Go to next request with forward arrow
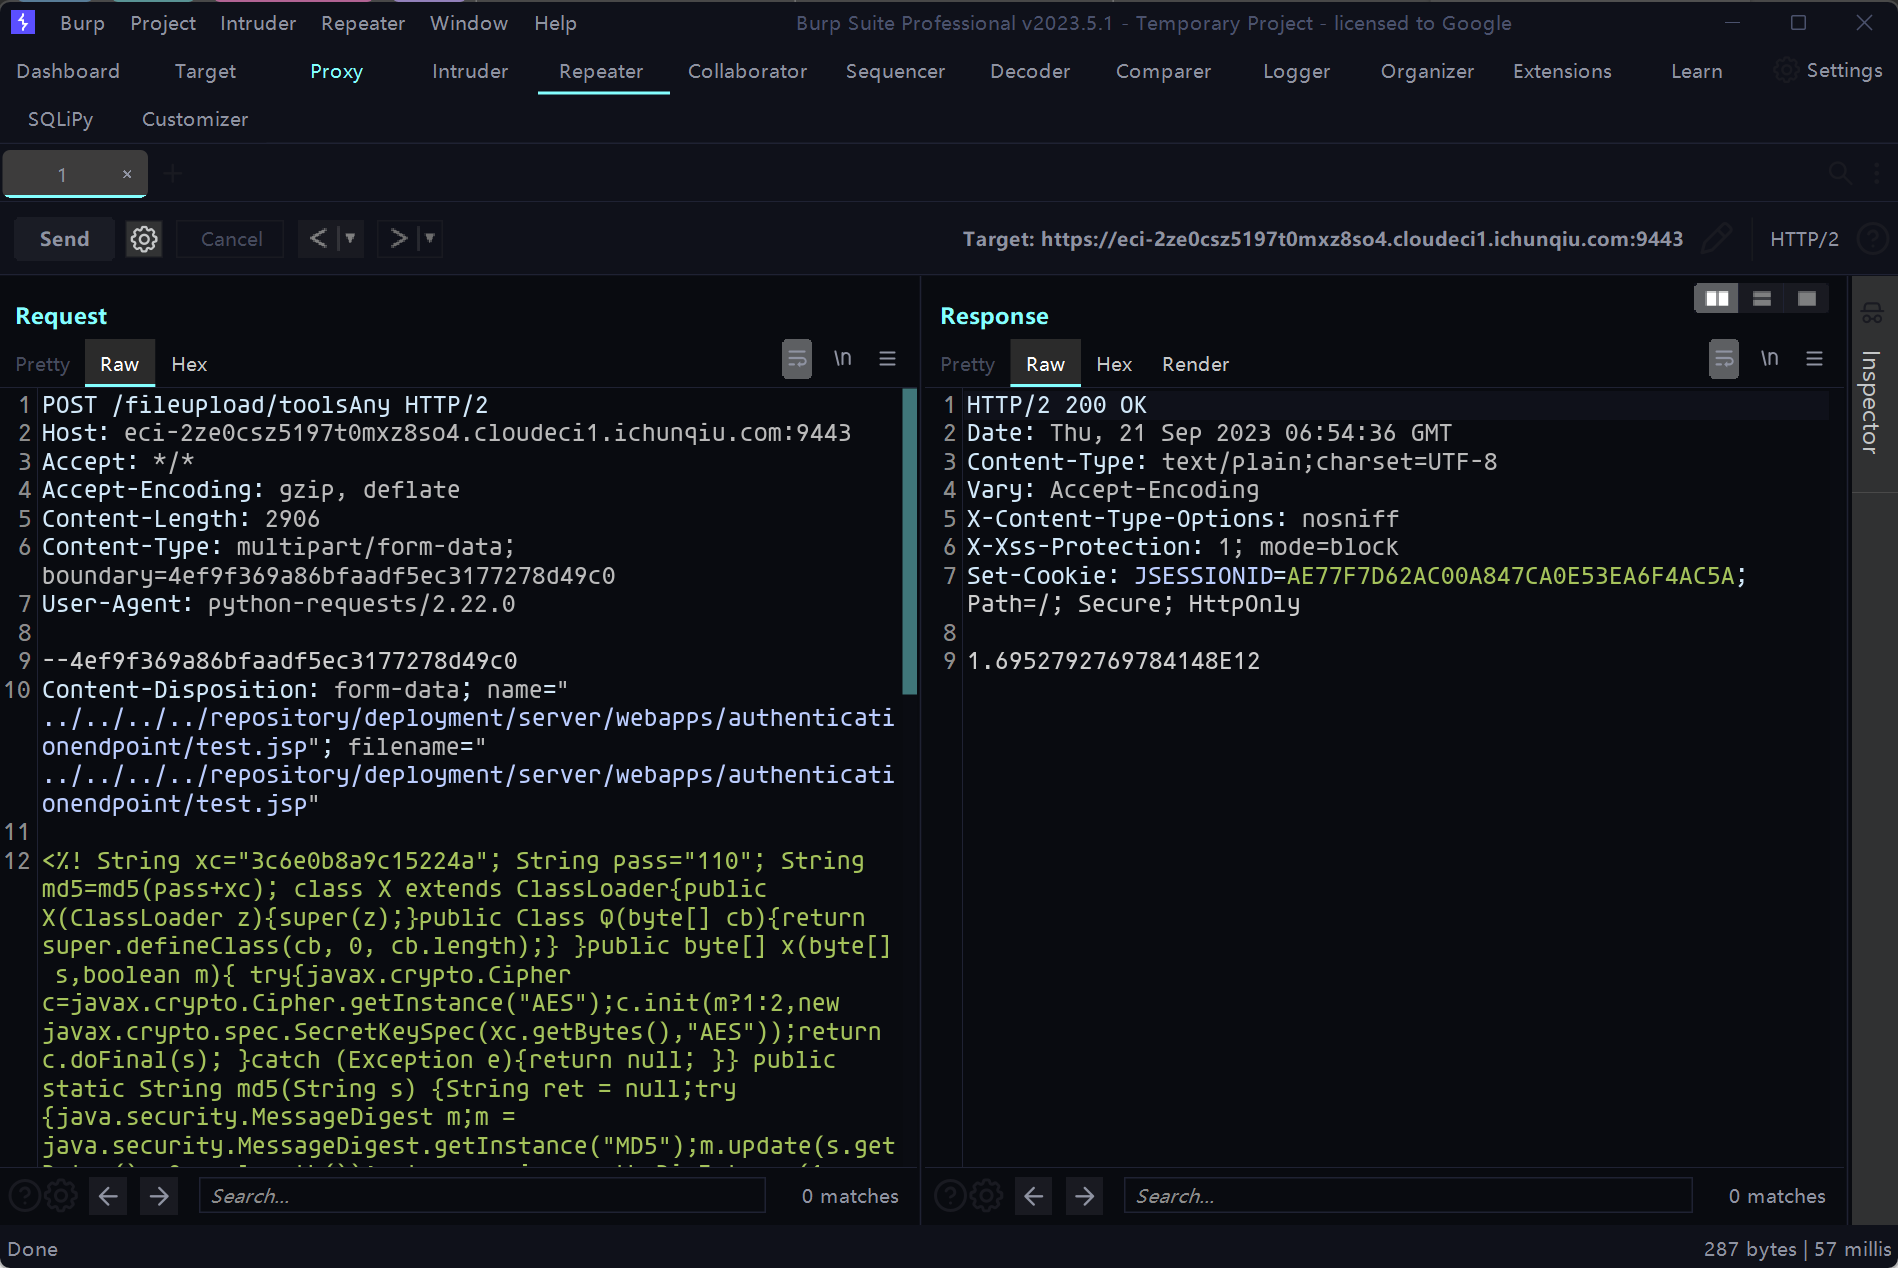 point(398,238)
